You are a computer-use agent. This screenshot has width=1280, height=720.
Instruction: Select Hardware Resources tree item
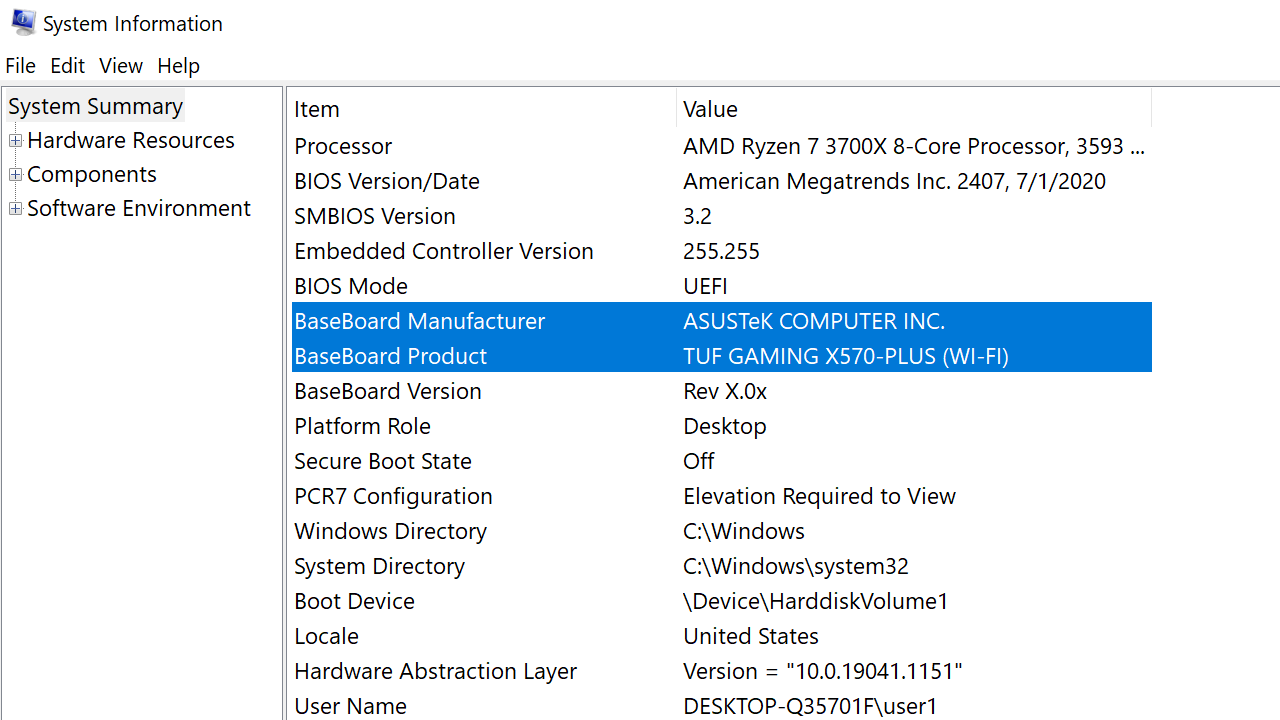coord(131,140)
